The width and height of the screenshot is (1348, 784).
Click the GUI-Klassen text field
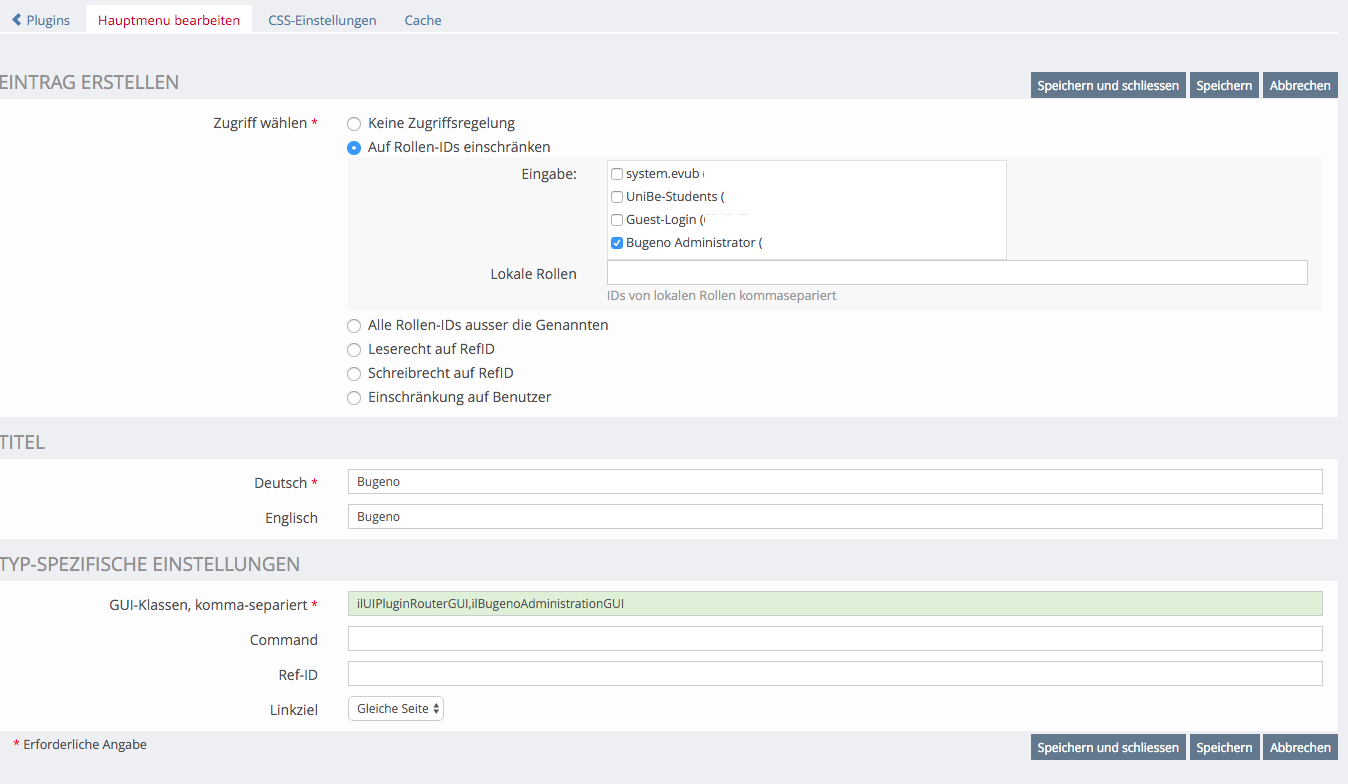point(834,604)
